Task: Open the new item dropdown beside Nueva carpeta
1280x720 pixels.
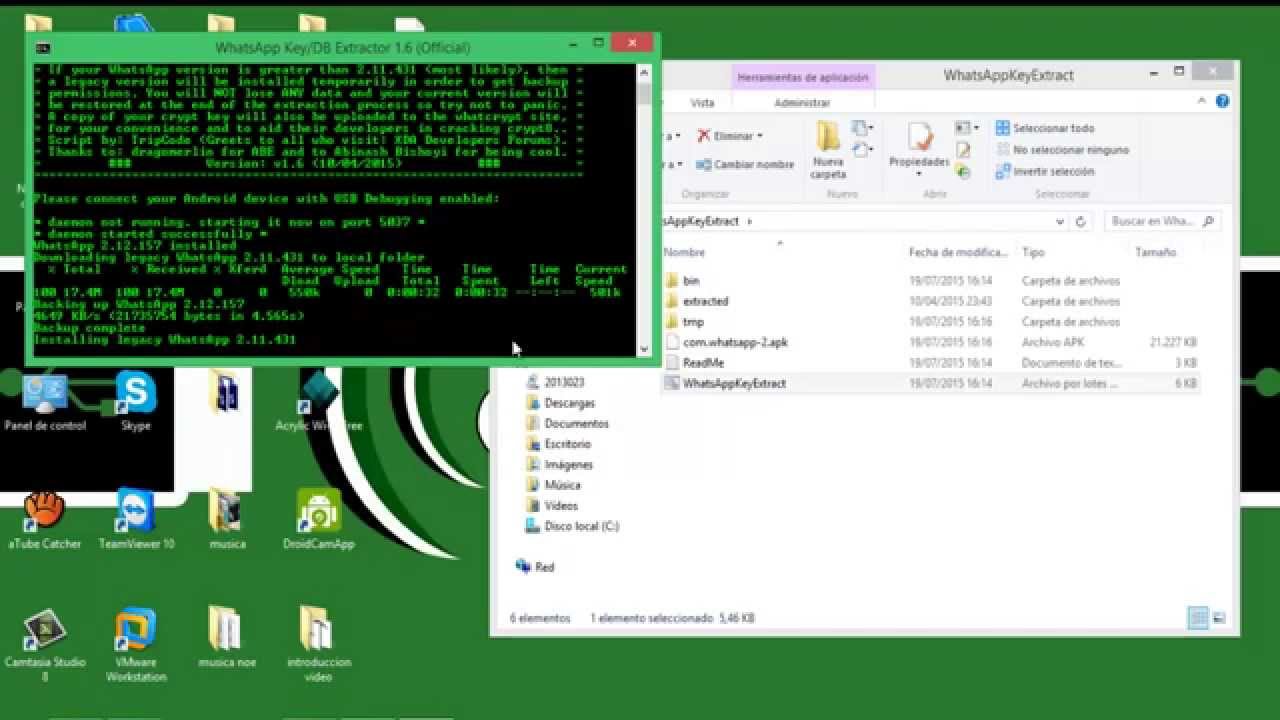Action: pos(862,128)
